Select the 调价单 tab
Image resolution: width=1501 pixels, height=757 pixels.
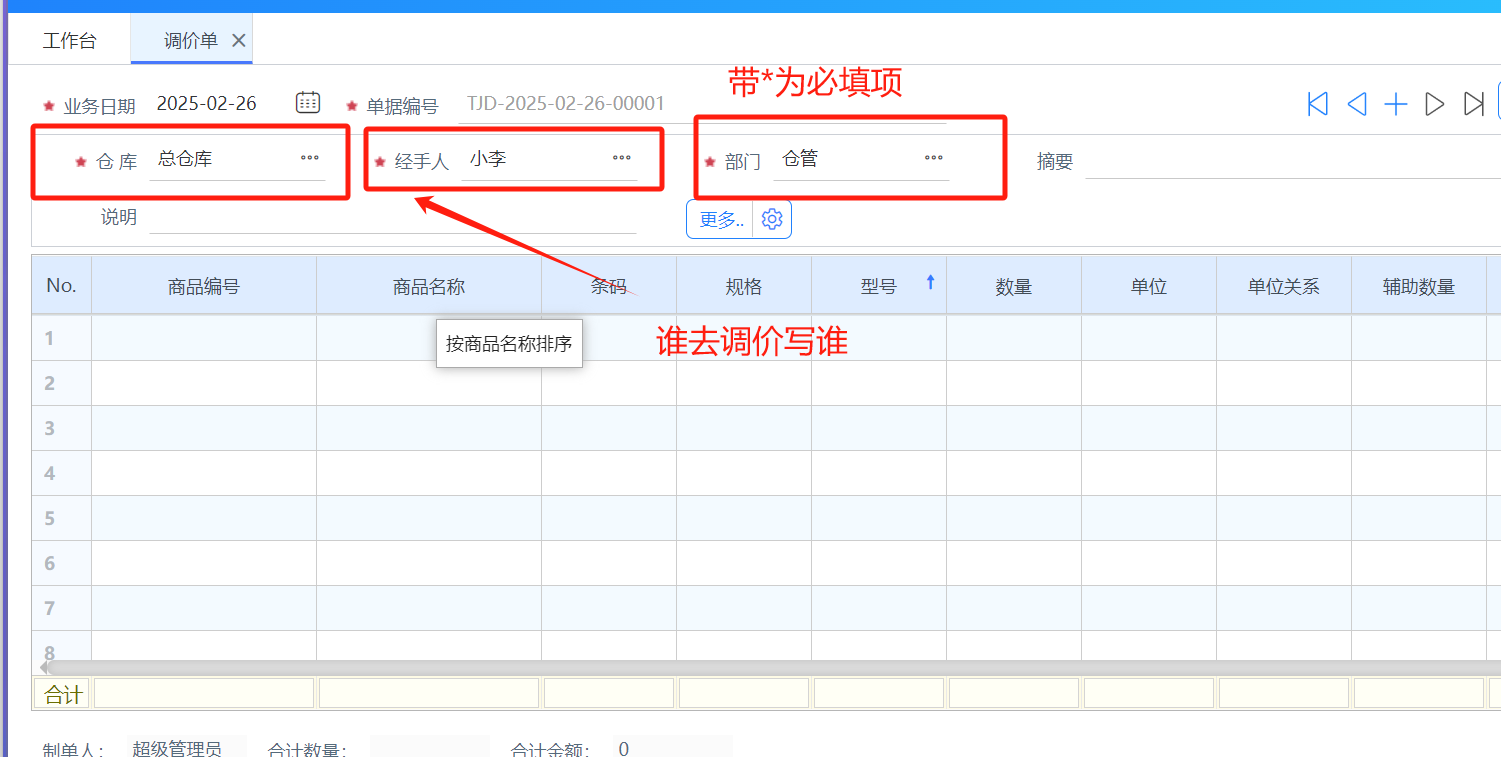click(x=190, y=41)
